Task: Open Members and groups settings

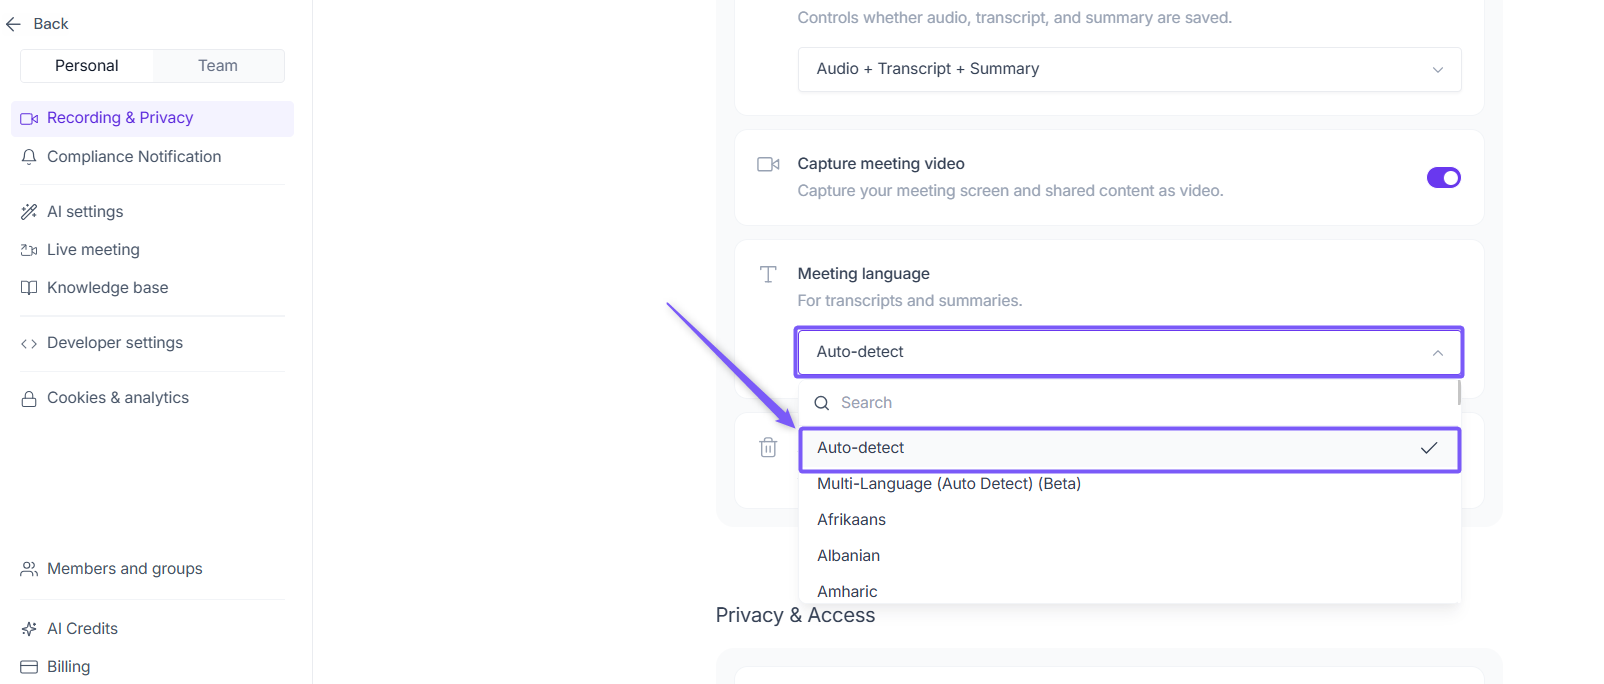Action: click(124, 569)
